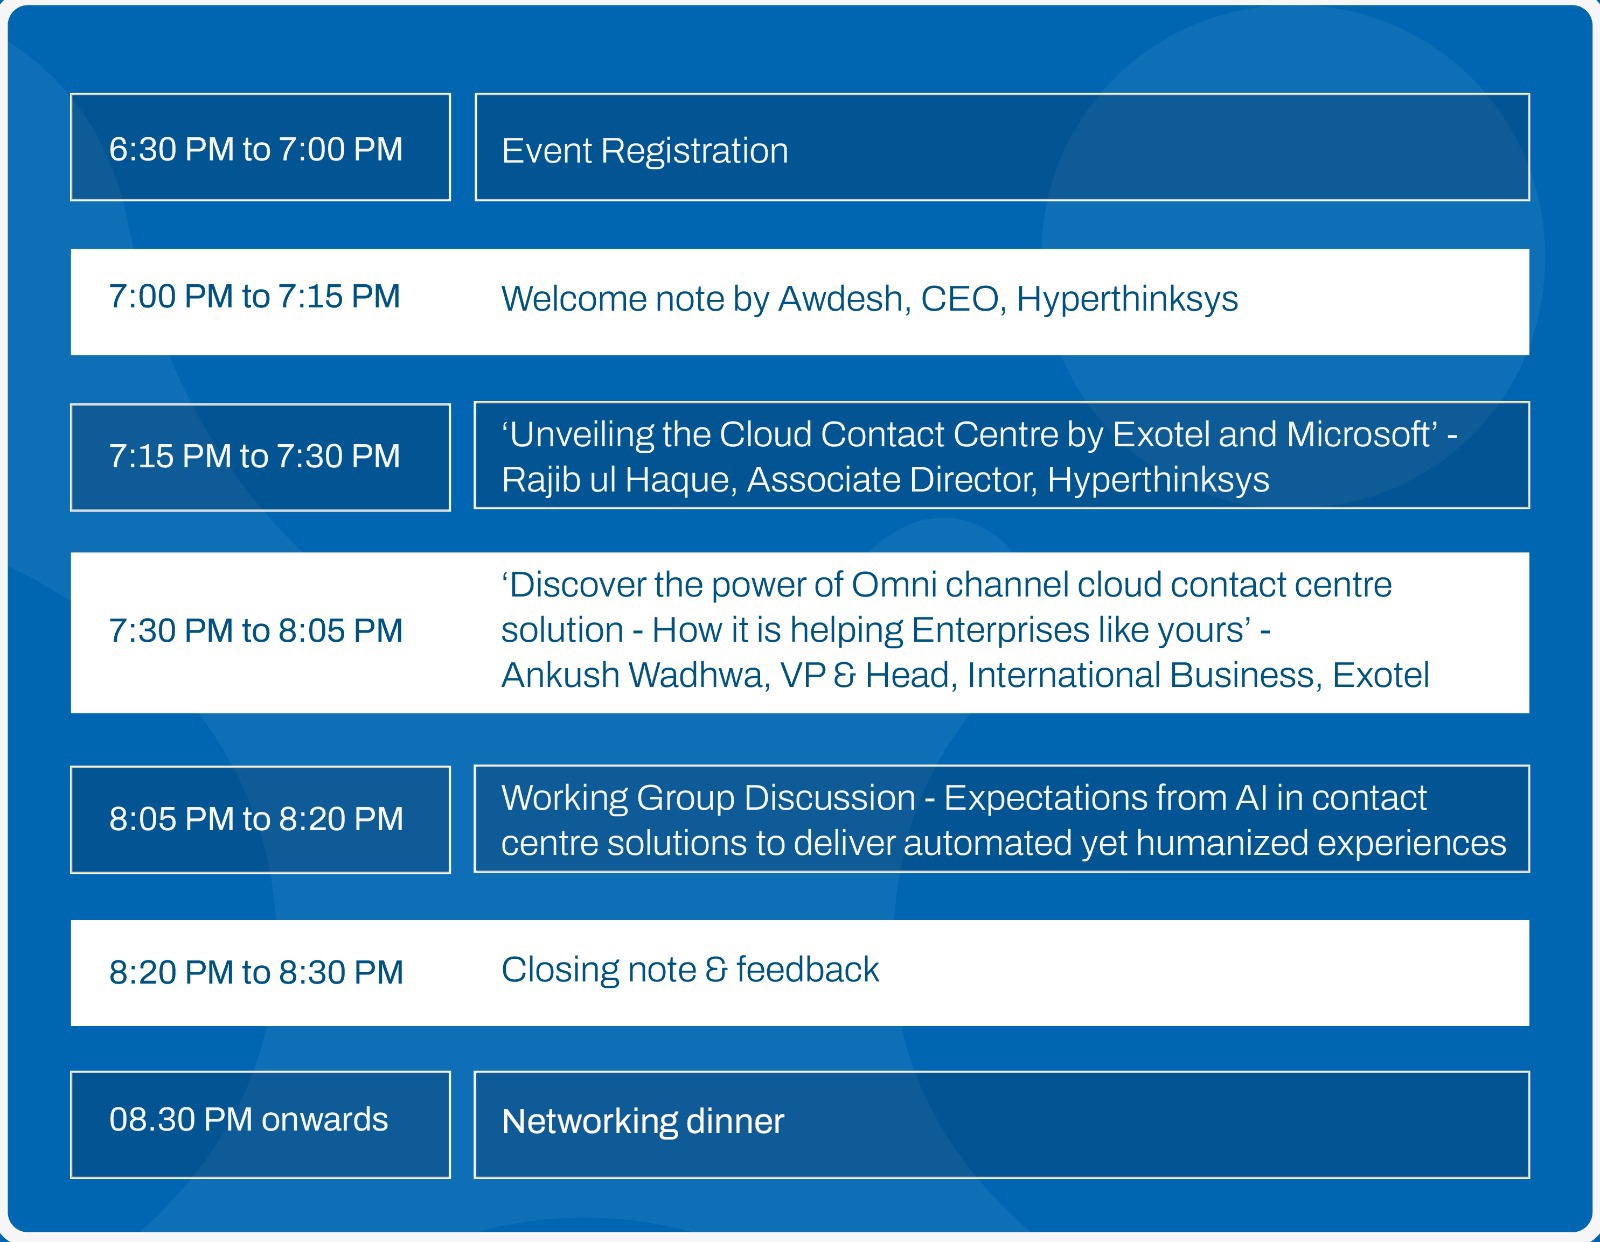Click the 'Unveiling the Cloud Contact Centre' session
Viewport: 1600px width, 1242px height.
click(1002, 456)
